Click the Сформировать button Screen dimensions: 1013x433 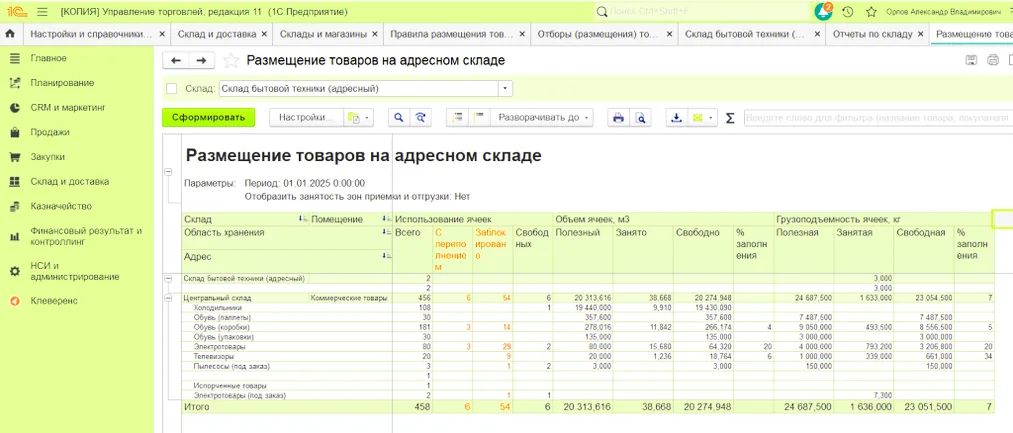pyautogui.click(x=208, y=118)
